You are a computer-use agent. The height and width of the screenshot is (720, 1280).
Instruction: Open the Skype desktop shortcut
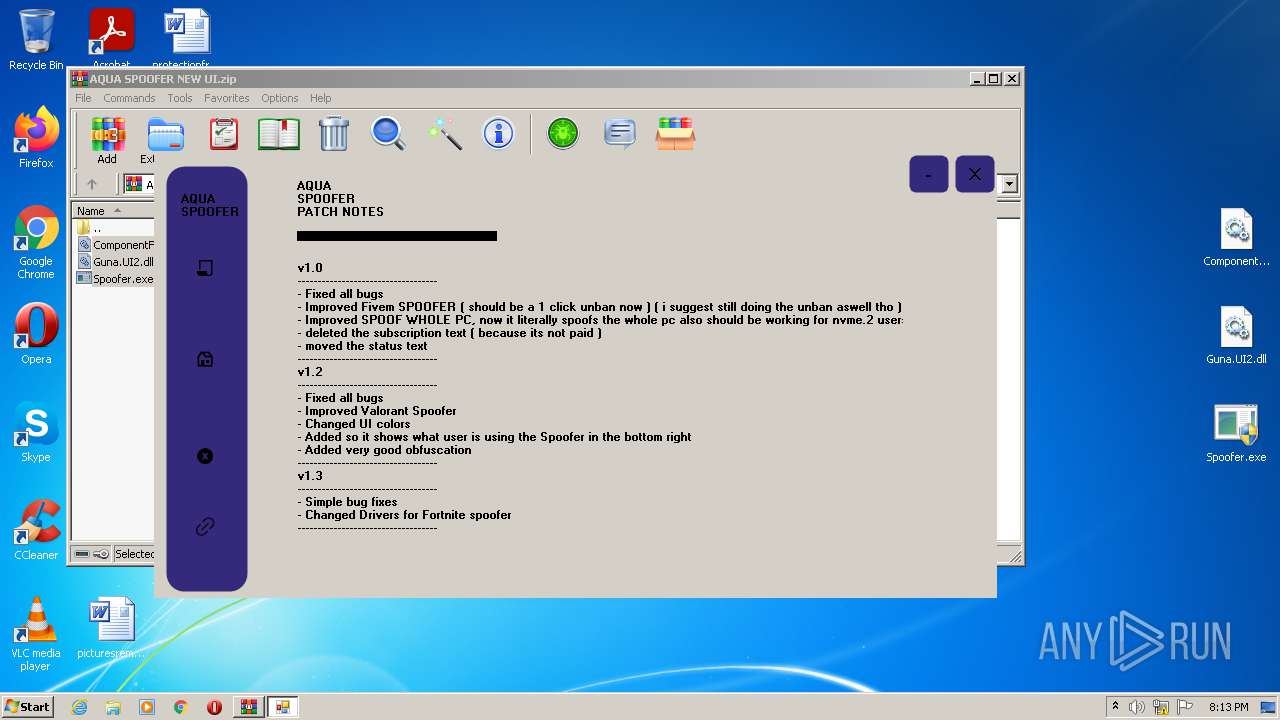coord(36,432)
